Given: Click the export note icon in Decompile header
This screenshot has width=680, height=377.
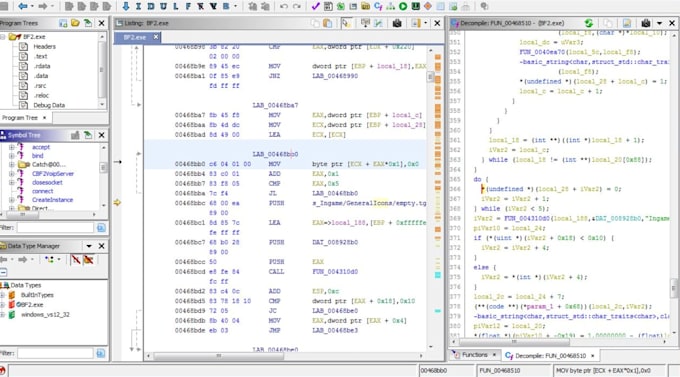Looking at the screenshot, I should tap(627, 23).
